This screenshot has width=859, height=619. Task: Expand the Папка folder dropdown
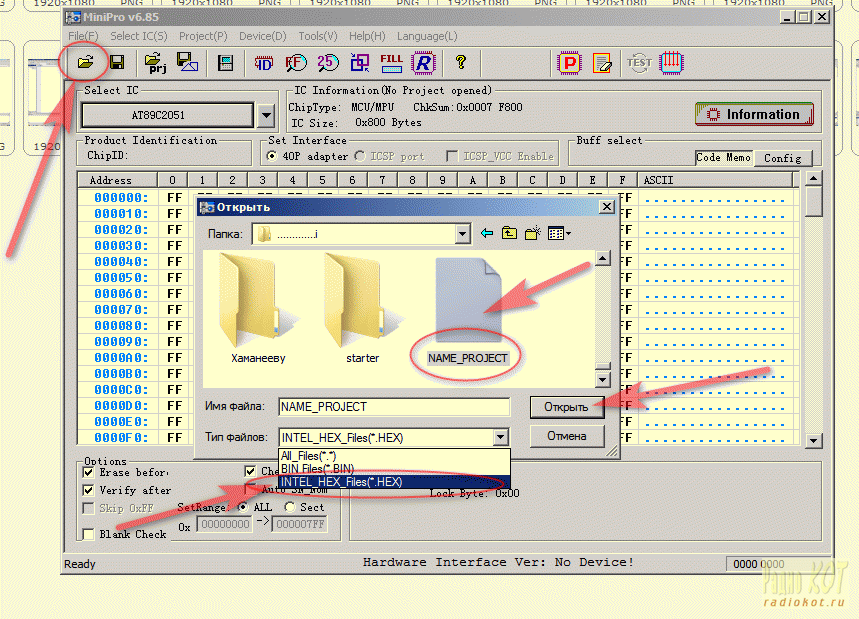(x=462, y=234)
